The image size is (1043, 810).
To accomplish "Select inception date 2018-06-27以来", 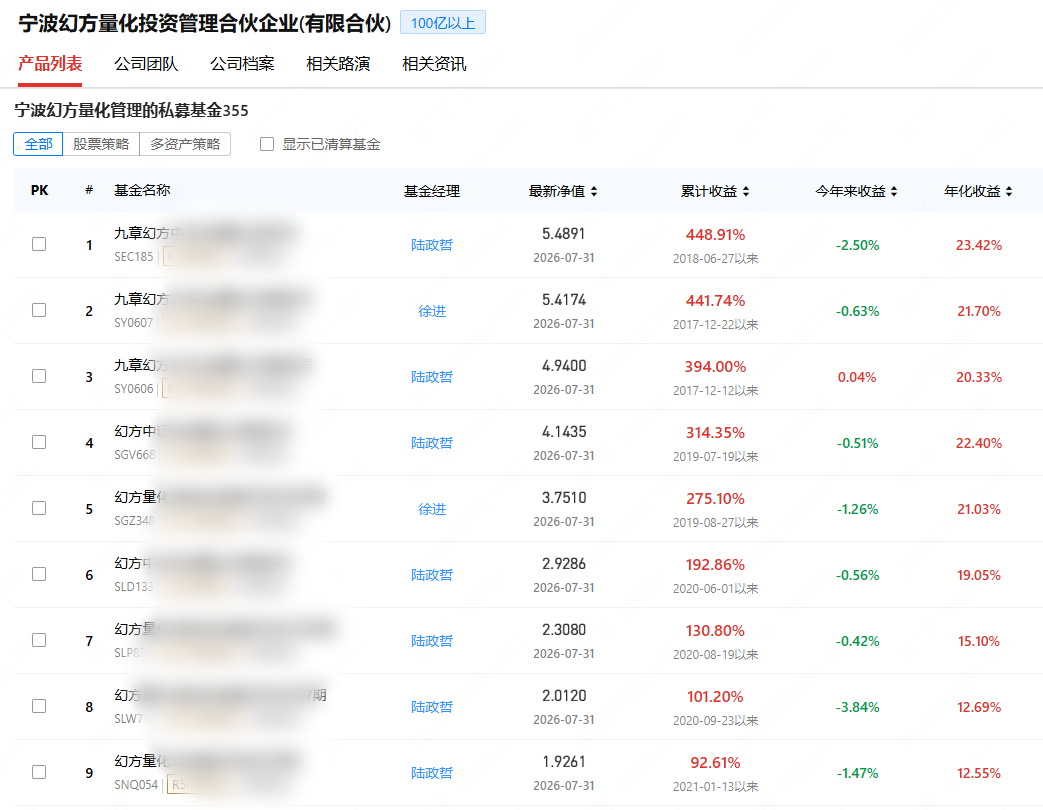I will (715, 259).
